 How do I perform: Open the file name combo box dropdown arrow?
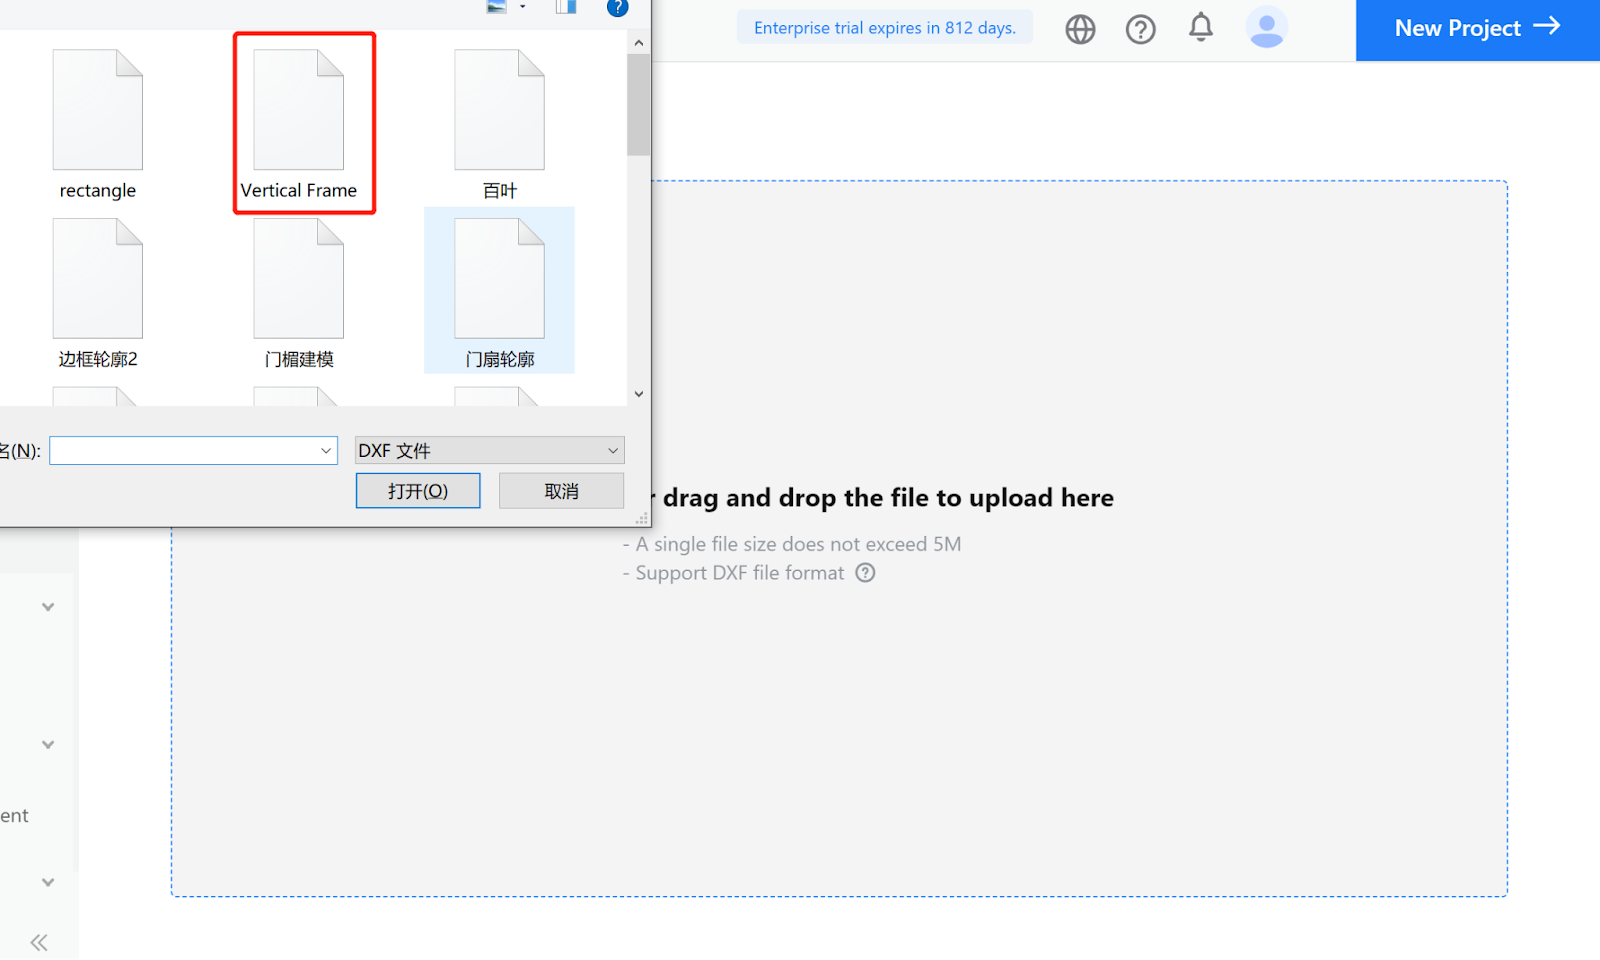[326, 451]
